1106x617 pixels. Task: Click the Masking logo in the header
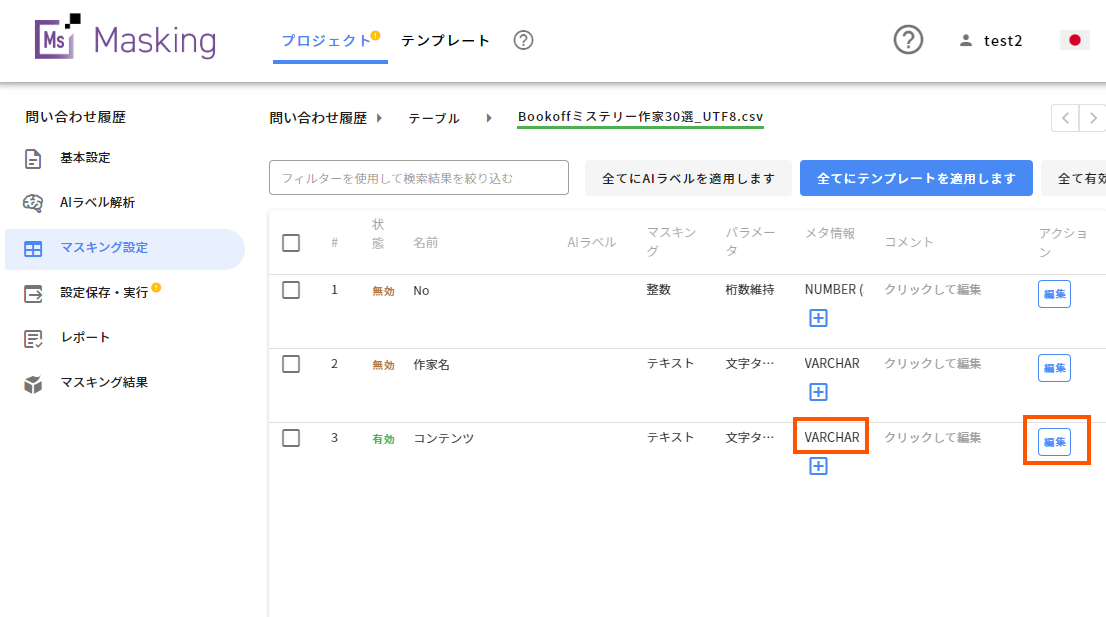pos(122,40)
